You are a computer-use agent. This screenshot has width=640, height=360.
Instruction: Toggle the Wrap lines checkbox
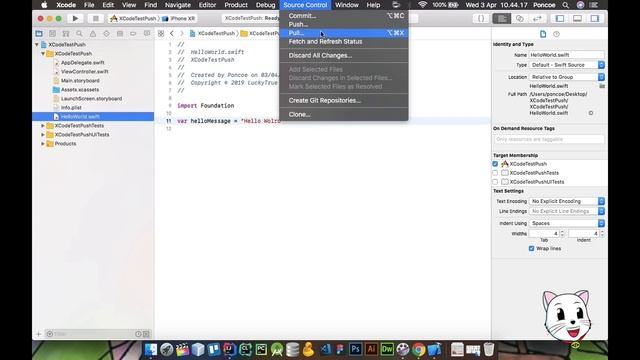531,248
